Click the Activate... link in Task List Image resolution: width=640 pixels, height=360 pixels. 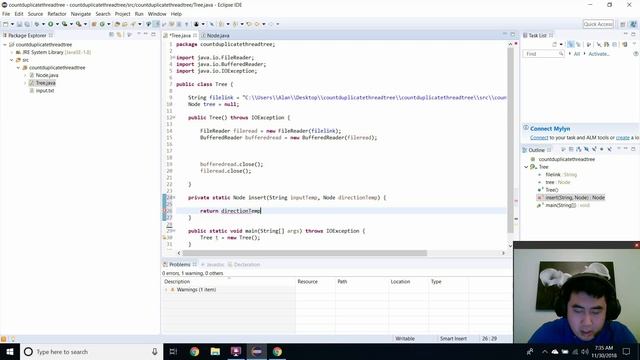tap(599, 54)
